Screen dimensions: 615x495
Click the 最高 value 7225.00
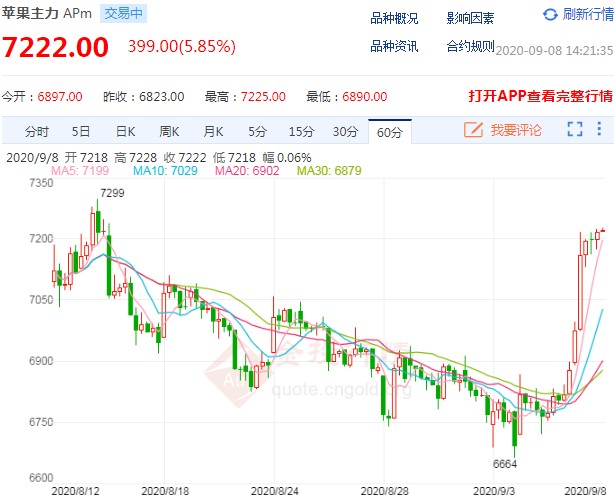(263, 96)
